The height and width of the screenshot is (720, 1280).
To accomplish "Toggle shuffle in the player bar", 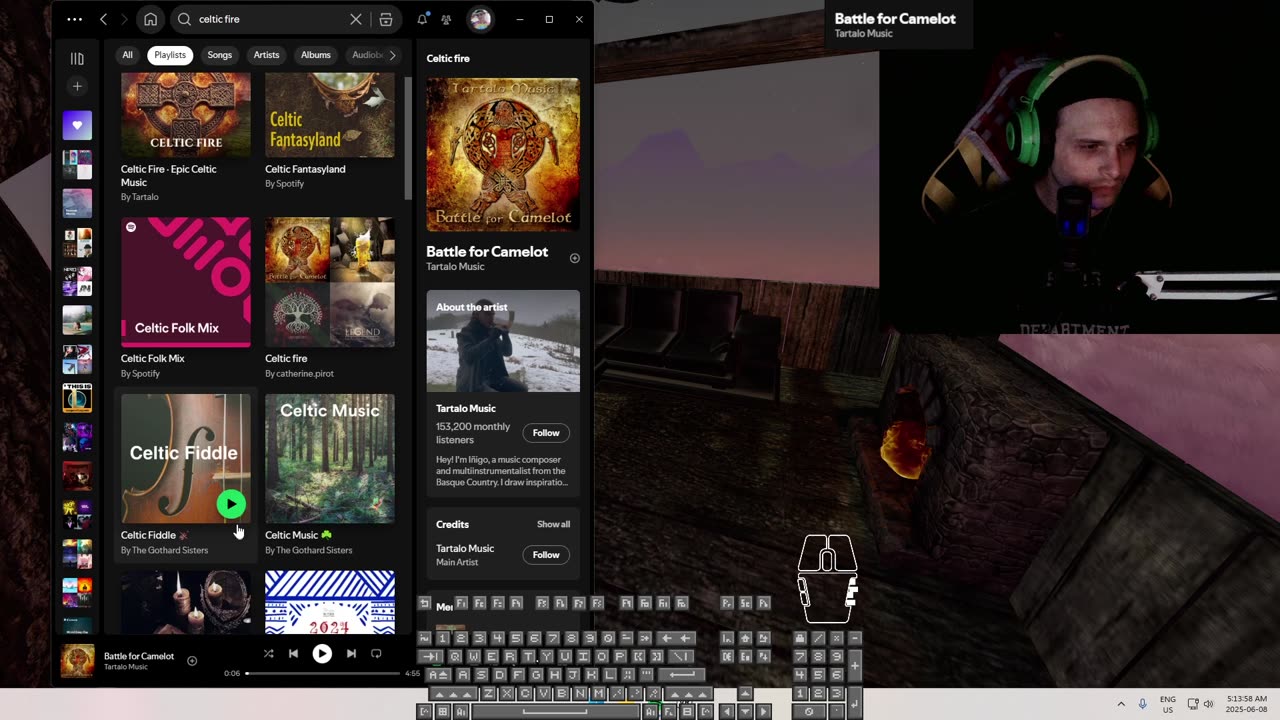I will click(x=268, y=654).
